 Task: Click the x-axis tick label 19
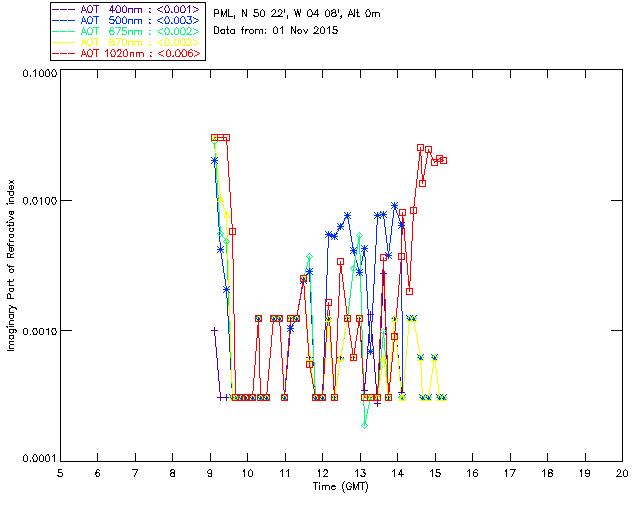[x=585, y=473]
